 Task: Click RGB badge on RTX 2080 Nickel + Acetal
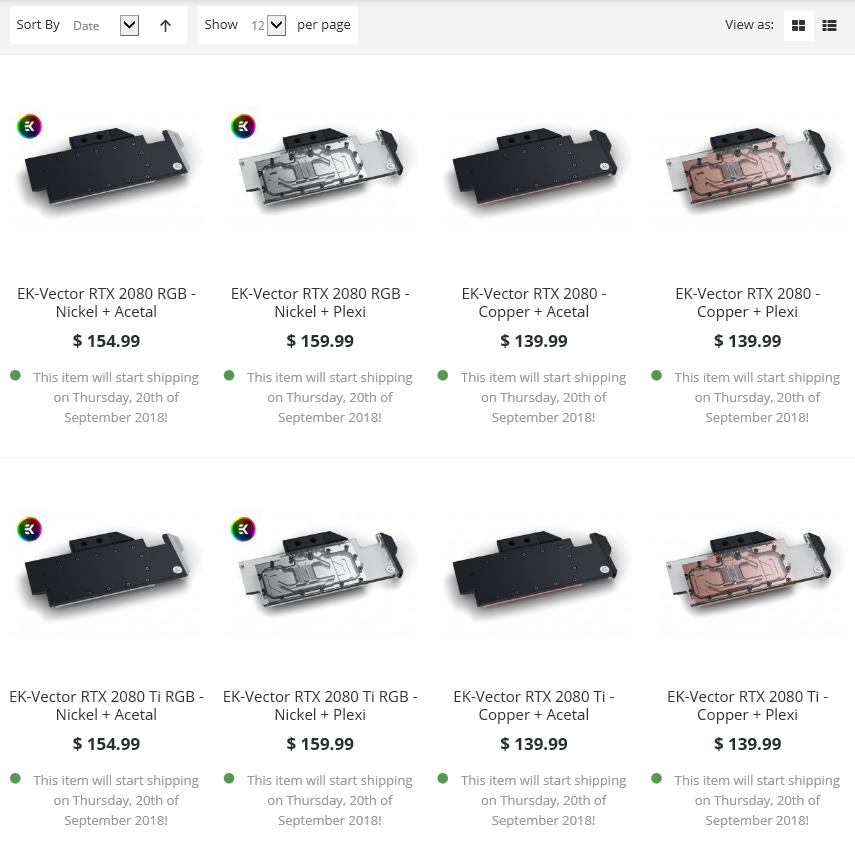tap(30, 126)
